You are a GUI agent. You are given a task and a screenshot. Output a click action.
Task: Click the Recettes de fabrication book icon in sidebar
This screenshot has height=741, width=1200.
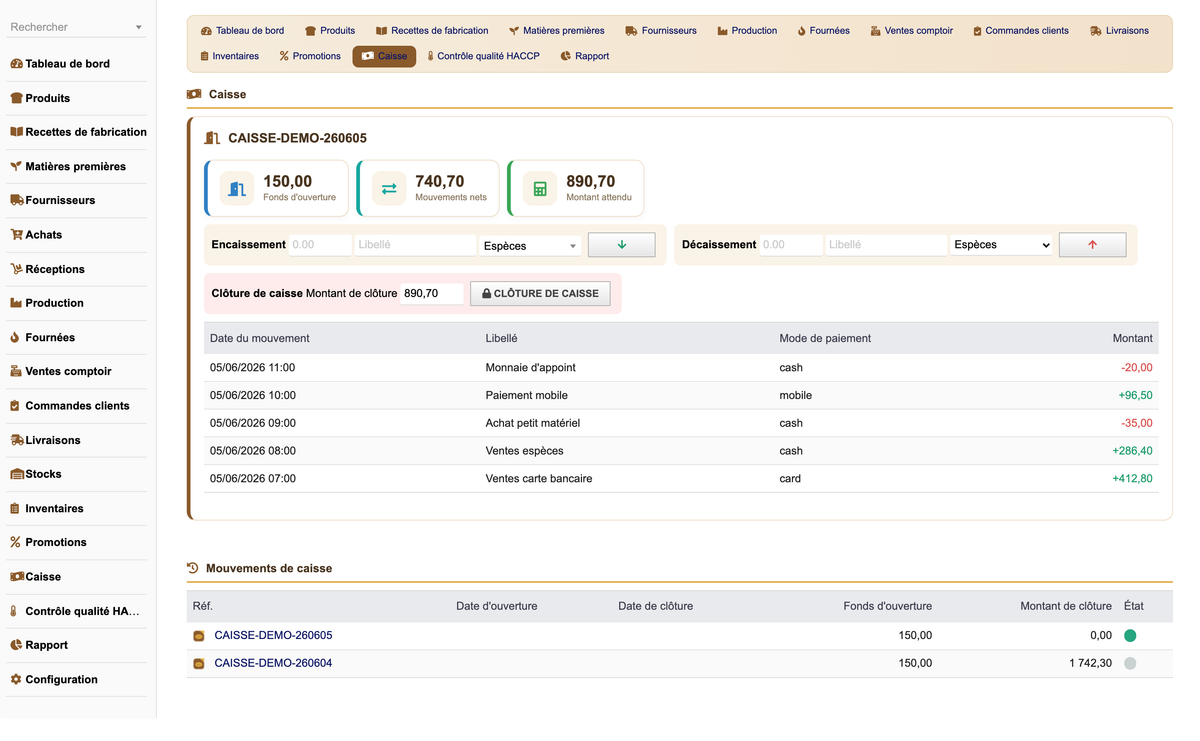coord(16,132)
